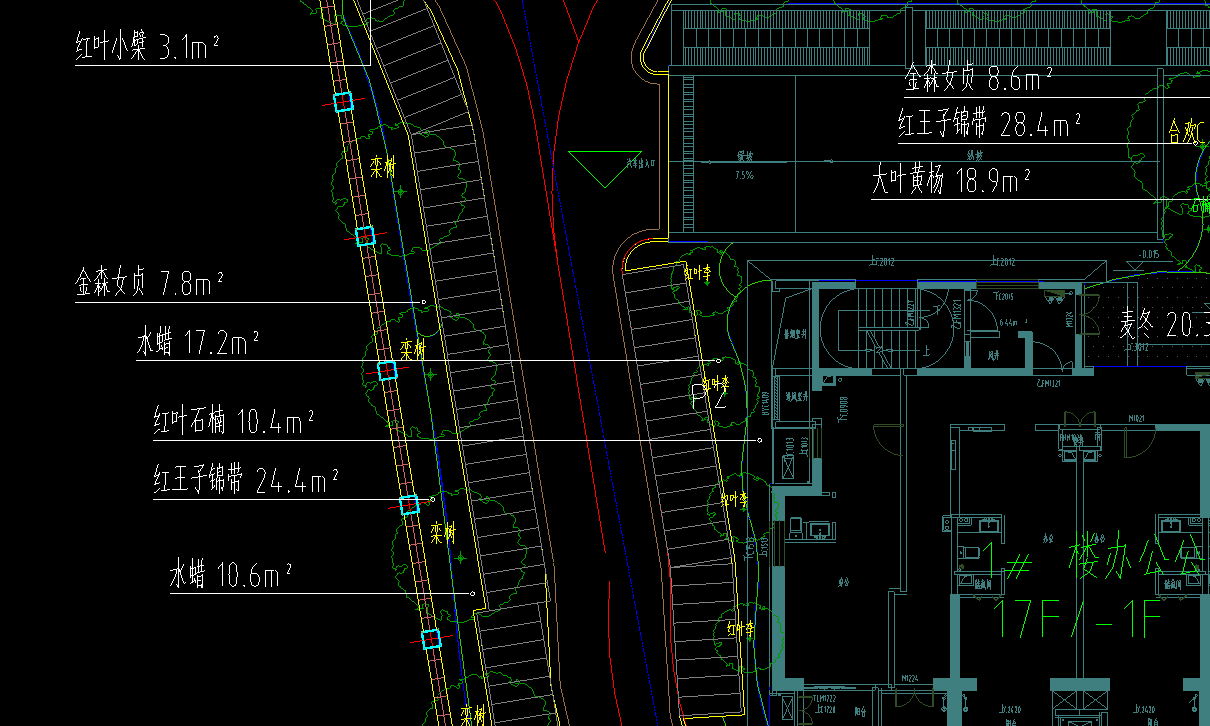Pick leader endpoint circle of 红叶石楠 10.4m²

[760, 440]
